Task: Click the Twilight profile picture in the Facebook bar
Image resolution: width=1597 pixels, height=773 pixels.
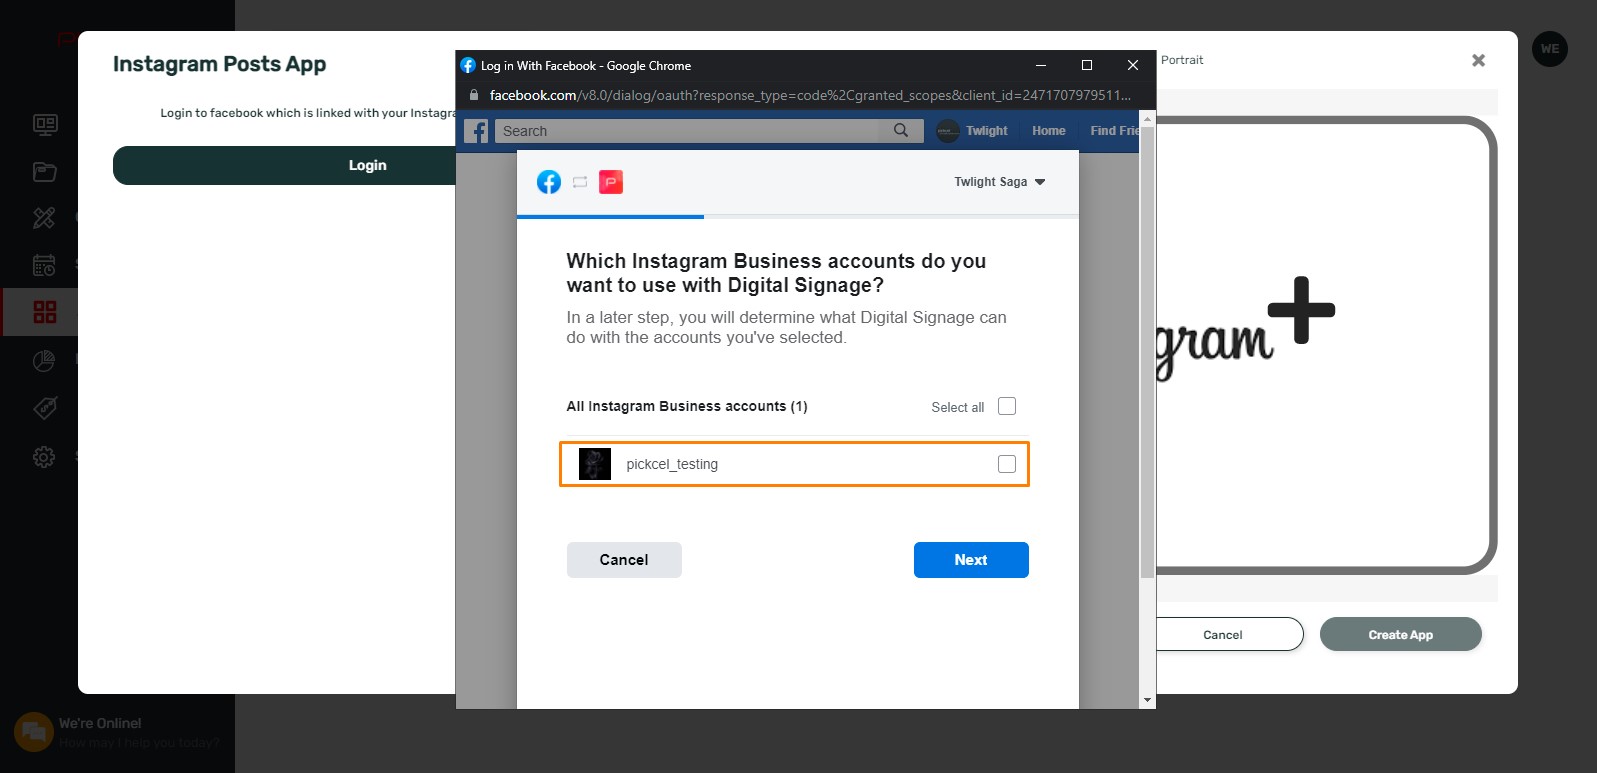Action: [948, 131]
